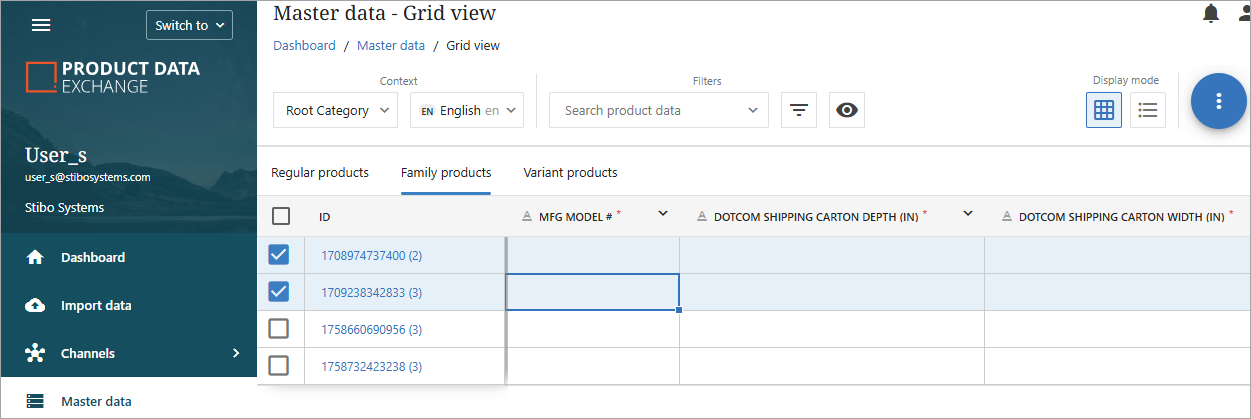The width and height of the screenshot is (1251, 419).
Task: Open product link 1709238342833 (3)
Action: 371,293
